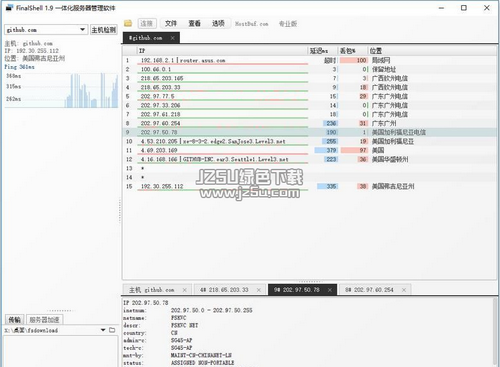Sort by the 延迟ms column header
The width and height of the screenshot is (500, 367).
[x=322, y=51]
